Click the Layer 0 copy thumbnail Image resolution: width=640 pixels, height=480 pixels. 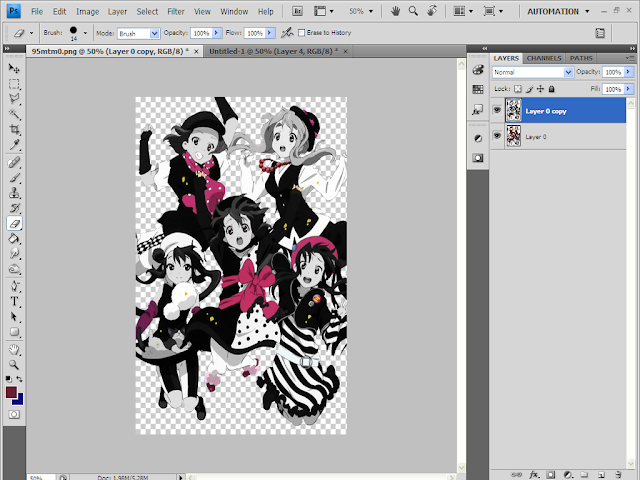[x=513, y=110]
